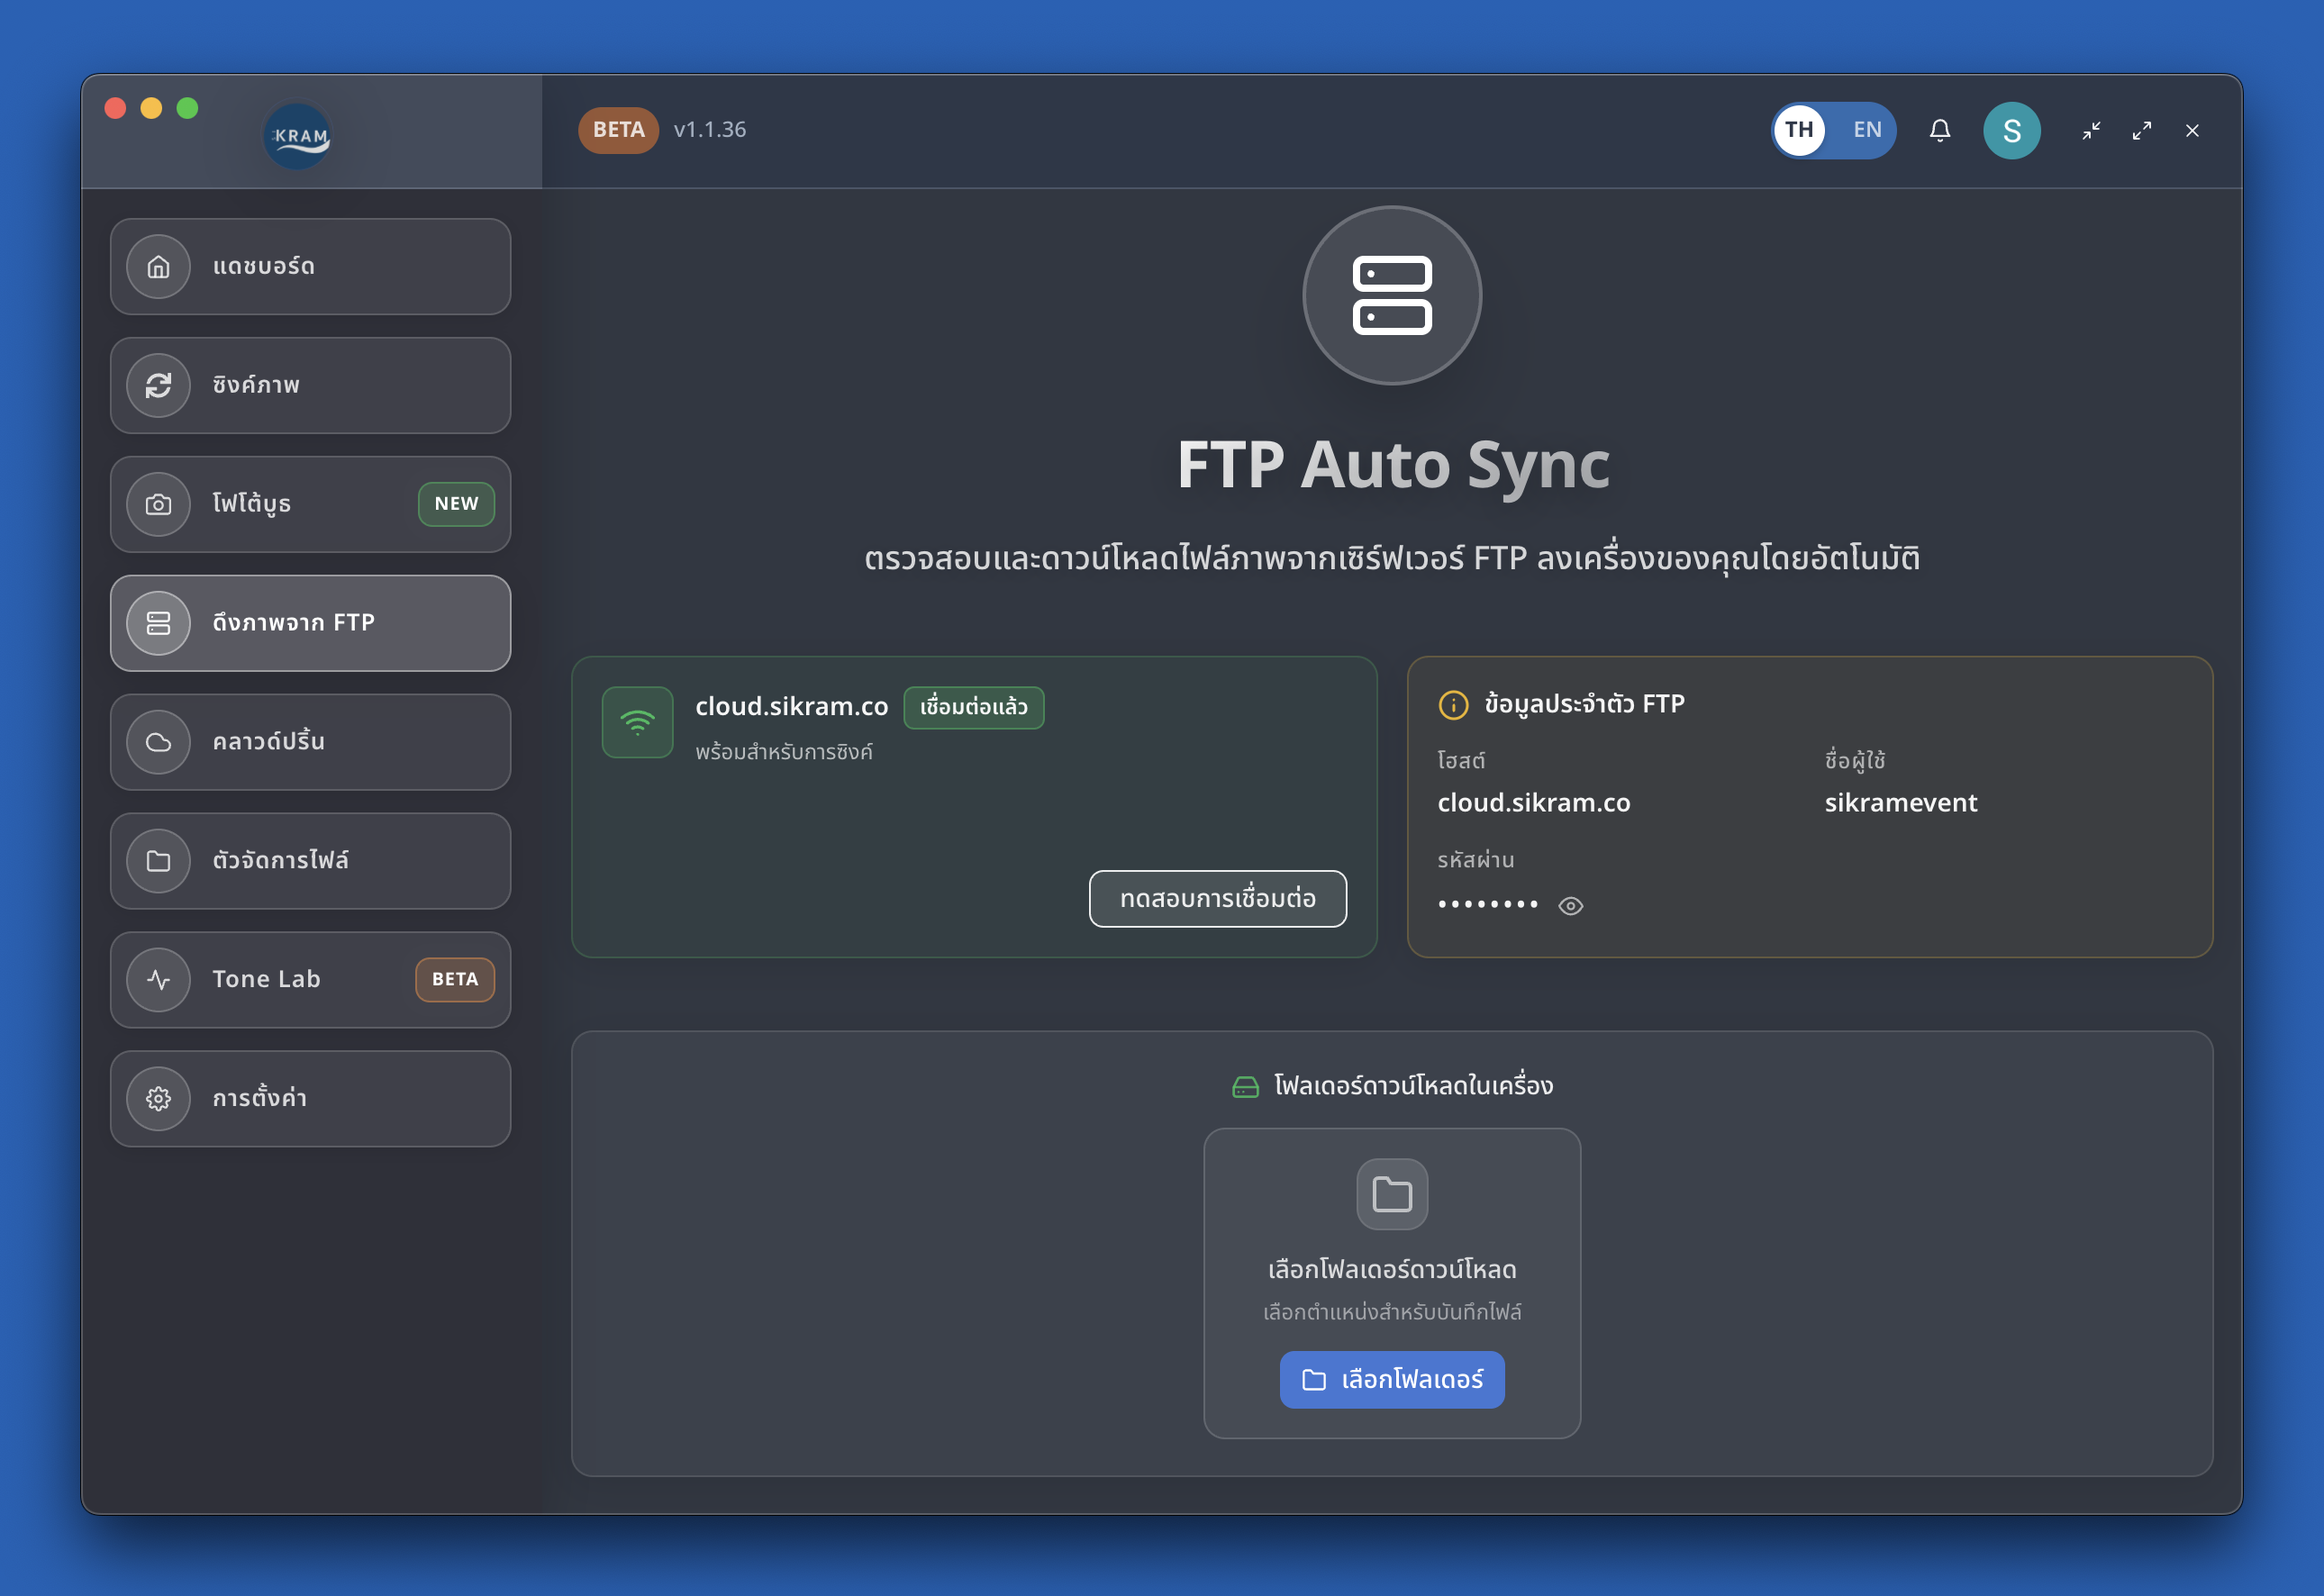Image resolution: width=2324 pixels, height=1596 pixels.
Task: Select the ซิงค์ภาพ sync icon in sidebar
Action: (158, 385)
